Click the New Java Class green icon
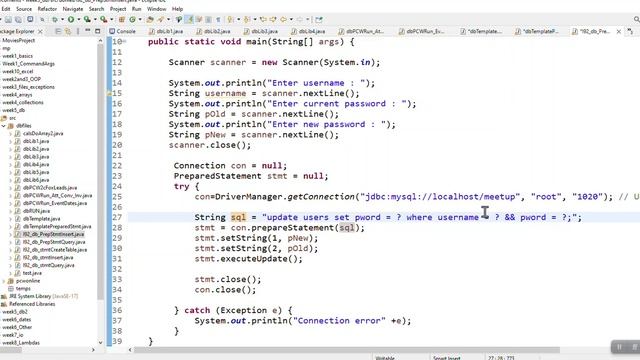640x360 pixels. pyautogui.click(x=132, y=19)
